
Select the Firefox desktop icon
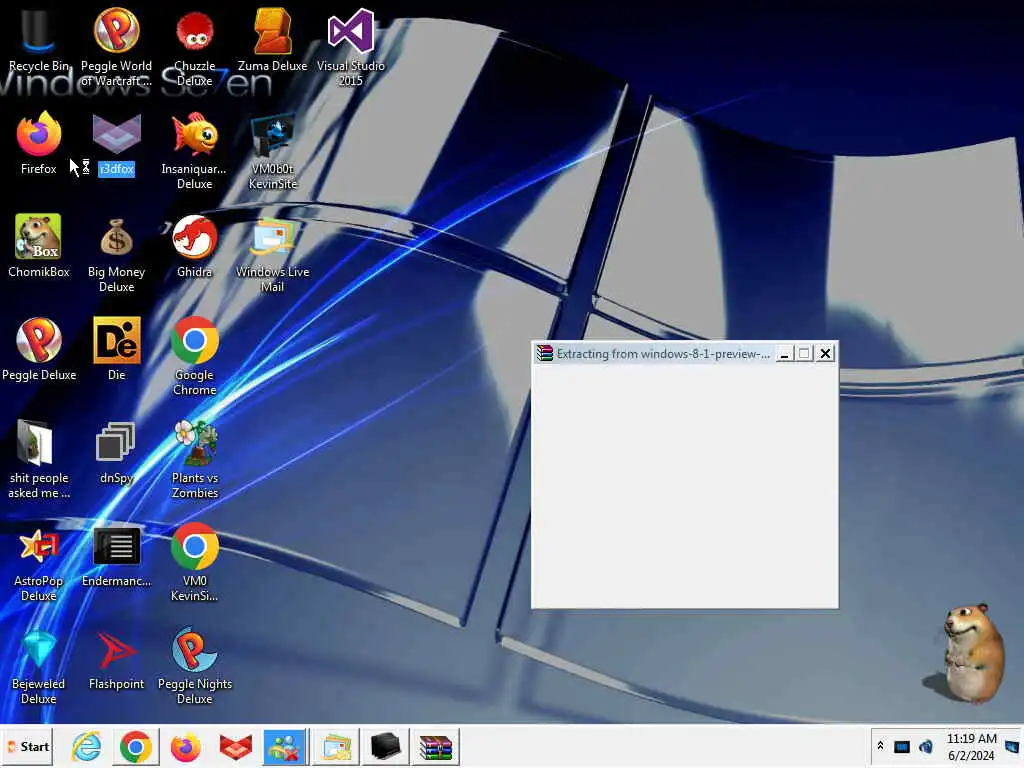39,144
